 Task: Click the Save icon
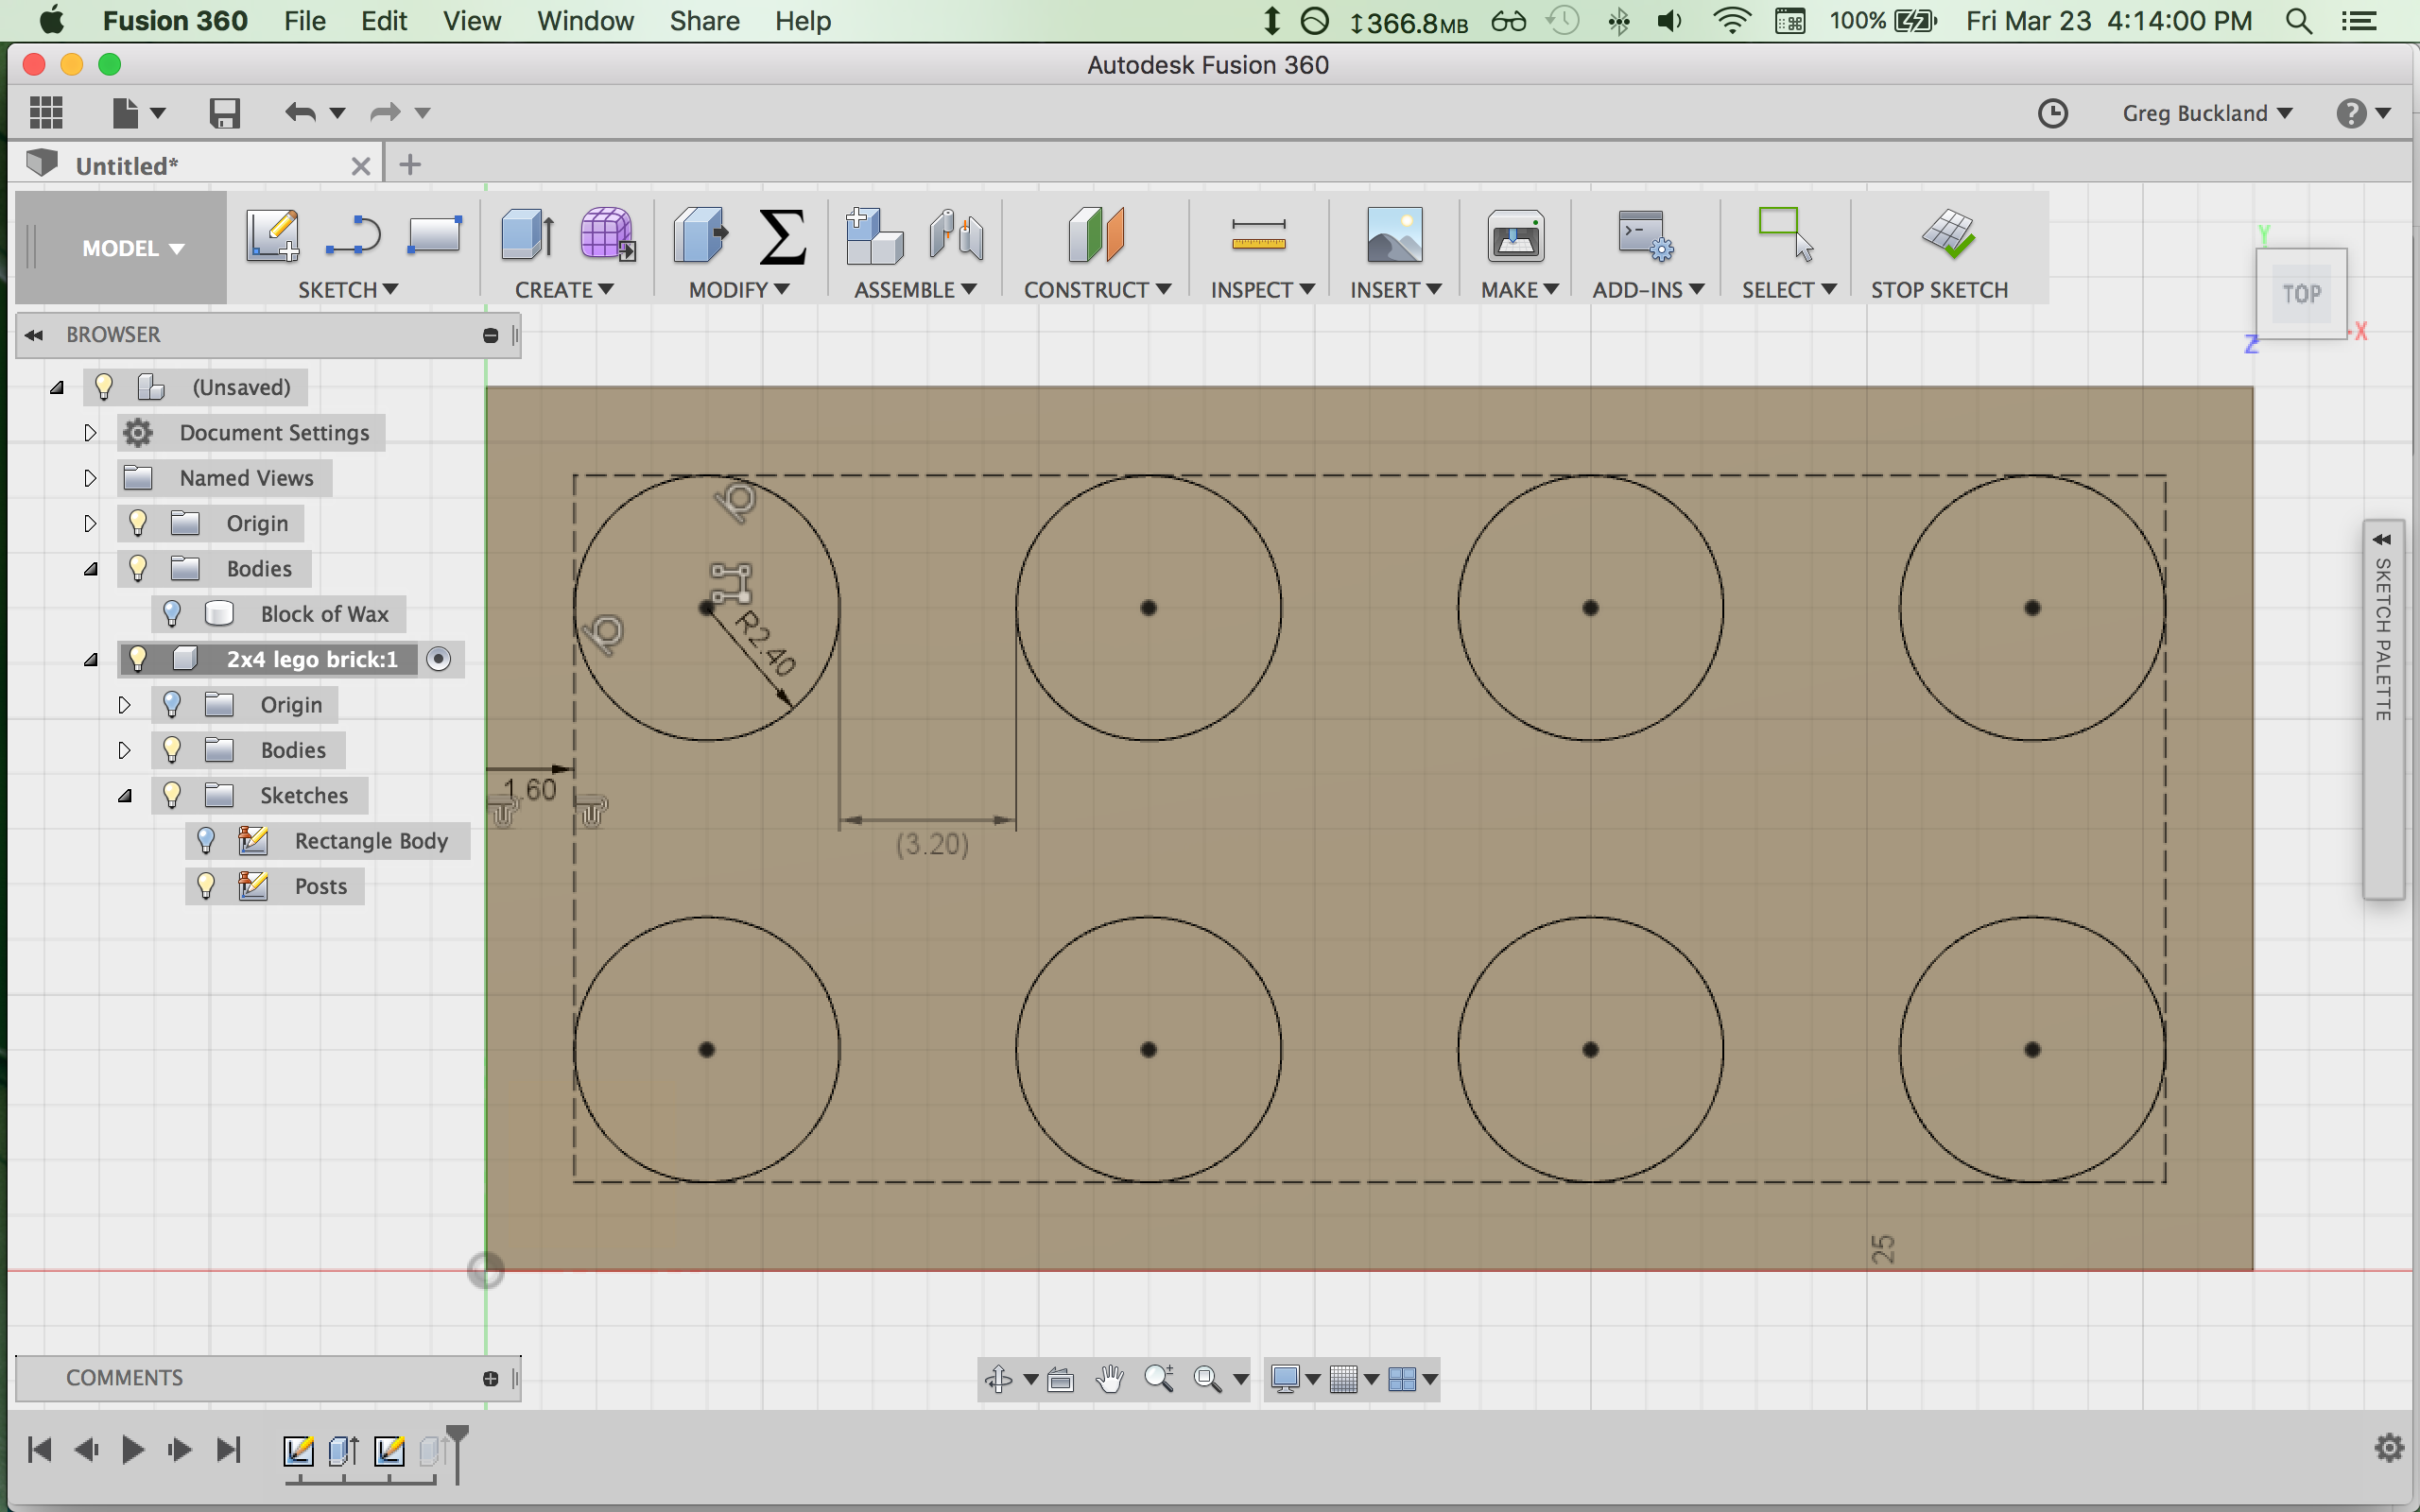[x=224, y=112]
